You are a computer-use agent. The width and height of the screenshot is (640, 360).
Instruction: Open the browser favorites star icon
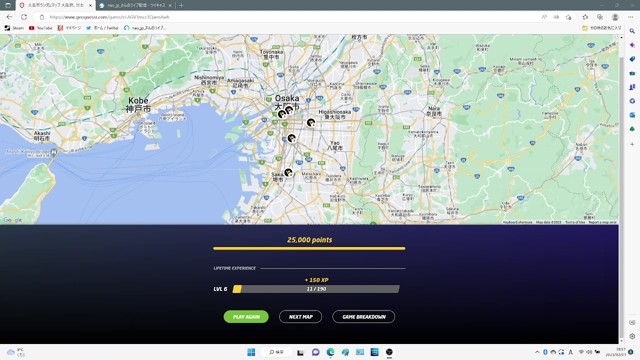[x=585, y=17]
